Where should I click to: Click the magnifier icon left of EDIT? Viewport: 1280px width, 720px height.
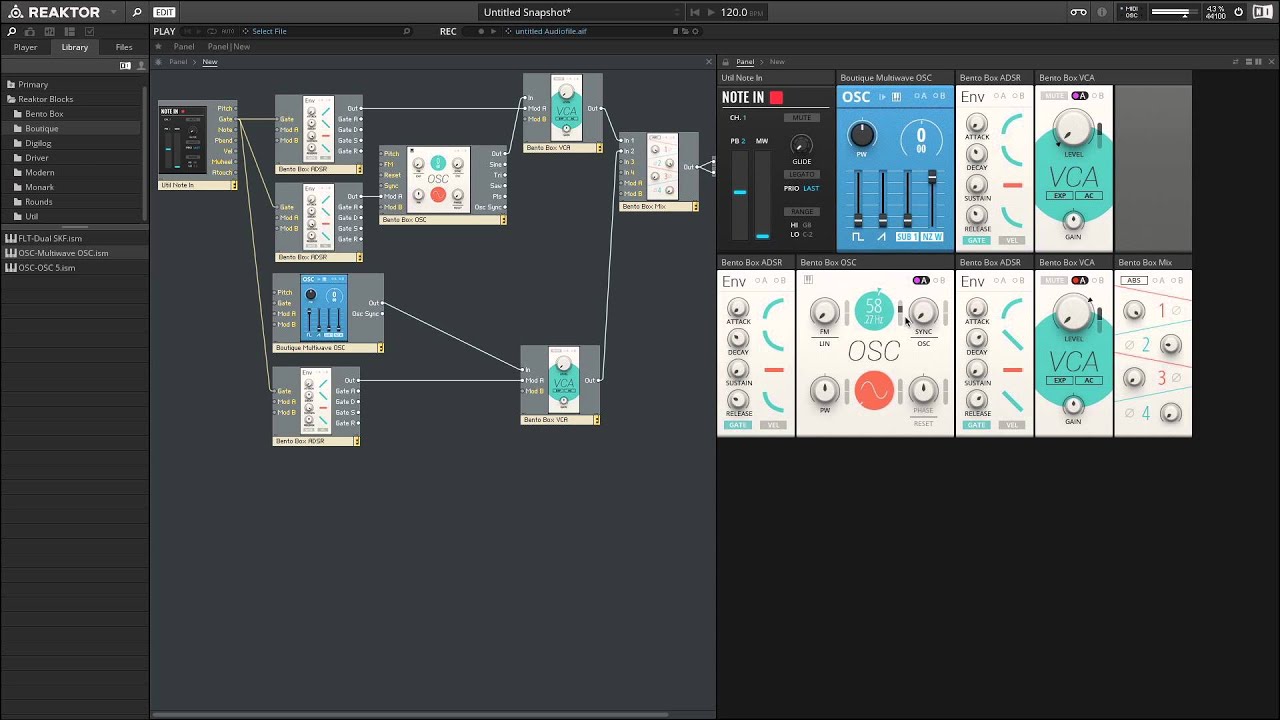[137, 12]
